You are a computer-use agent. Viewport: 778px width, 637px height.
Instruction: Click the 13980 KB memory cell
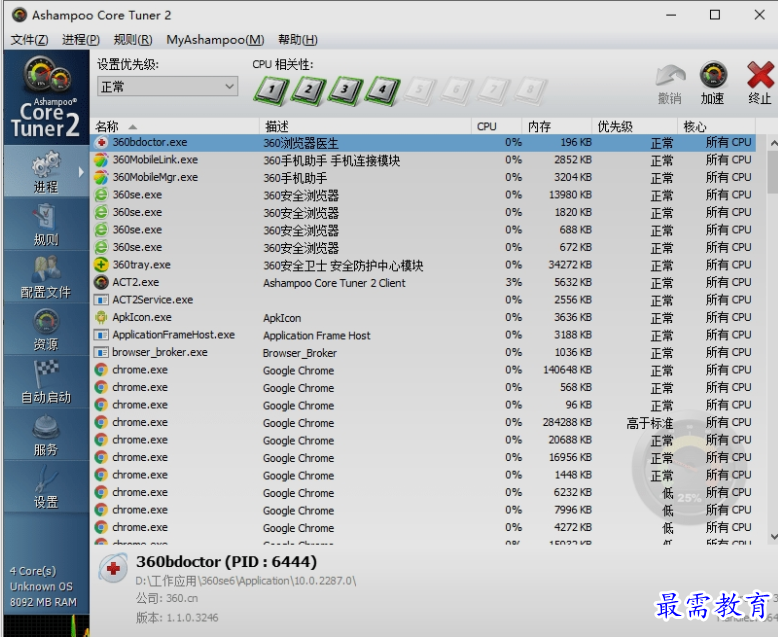coord(570,195)
